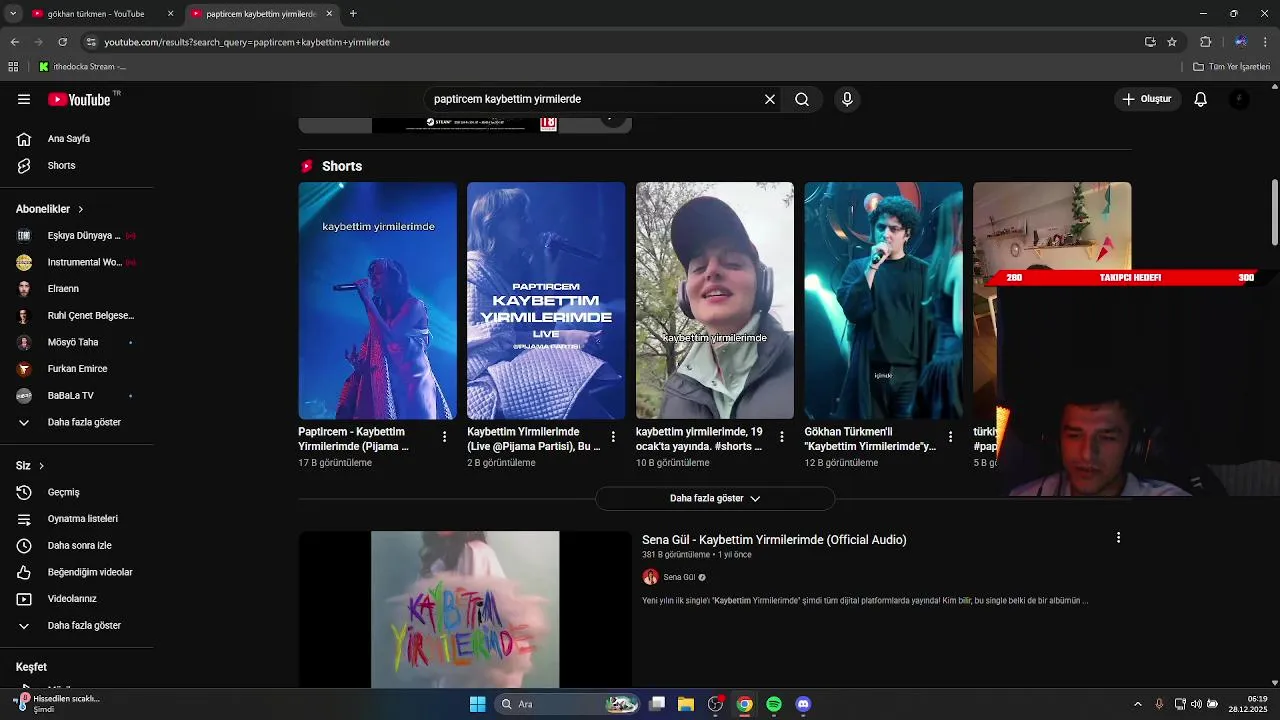Viewport: 1280px width, 720px height.
Task: Go back in browser history
Action: [x=15, y=42]
